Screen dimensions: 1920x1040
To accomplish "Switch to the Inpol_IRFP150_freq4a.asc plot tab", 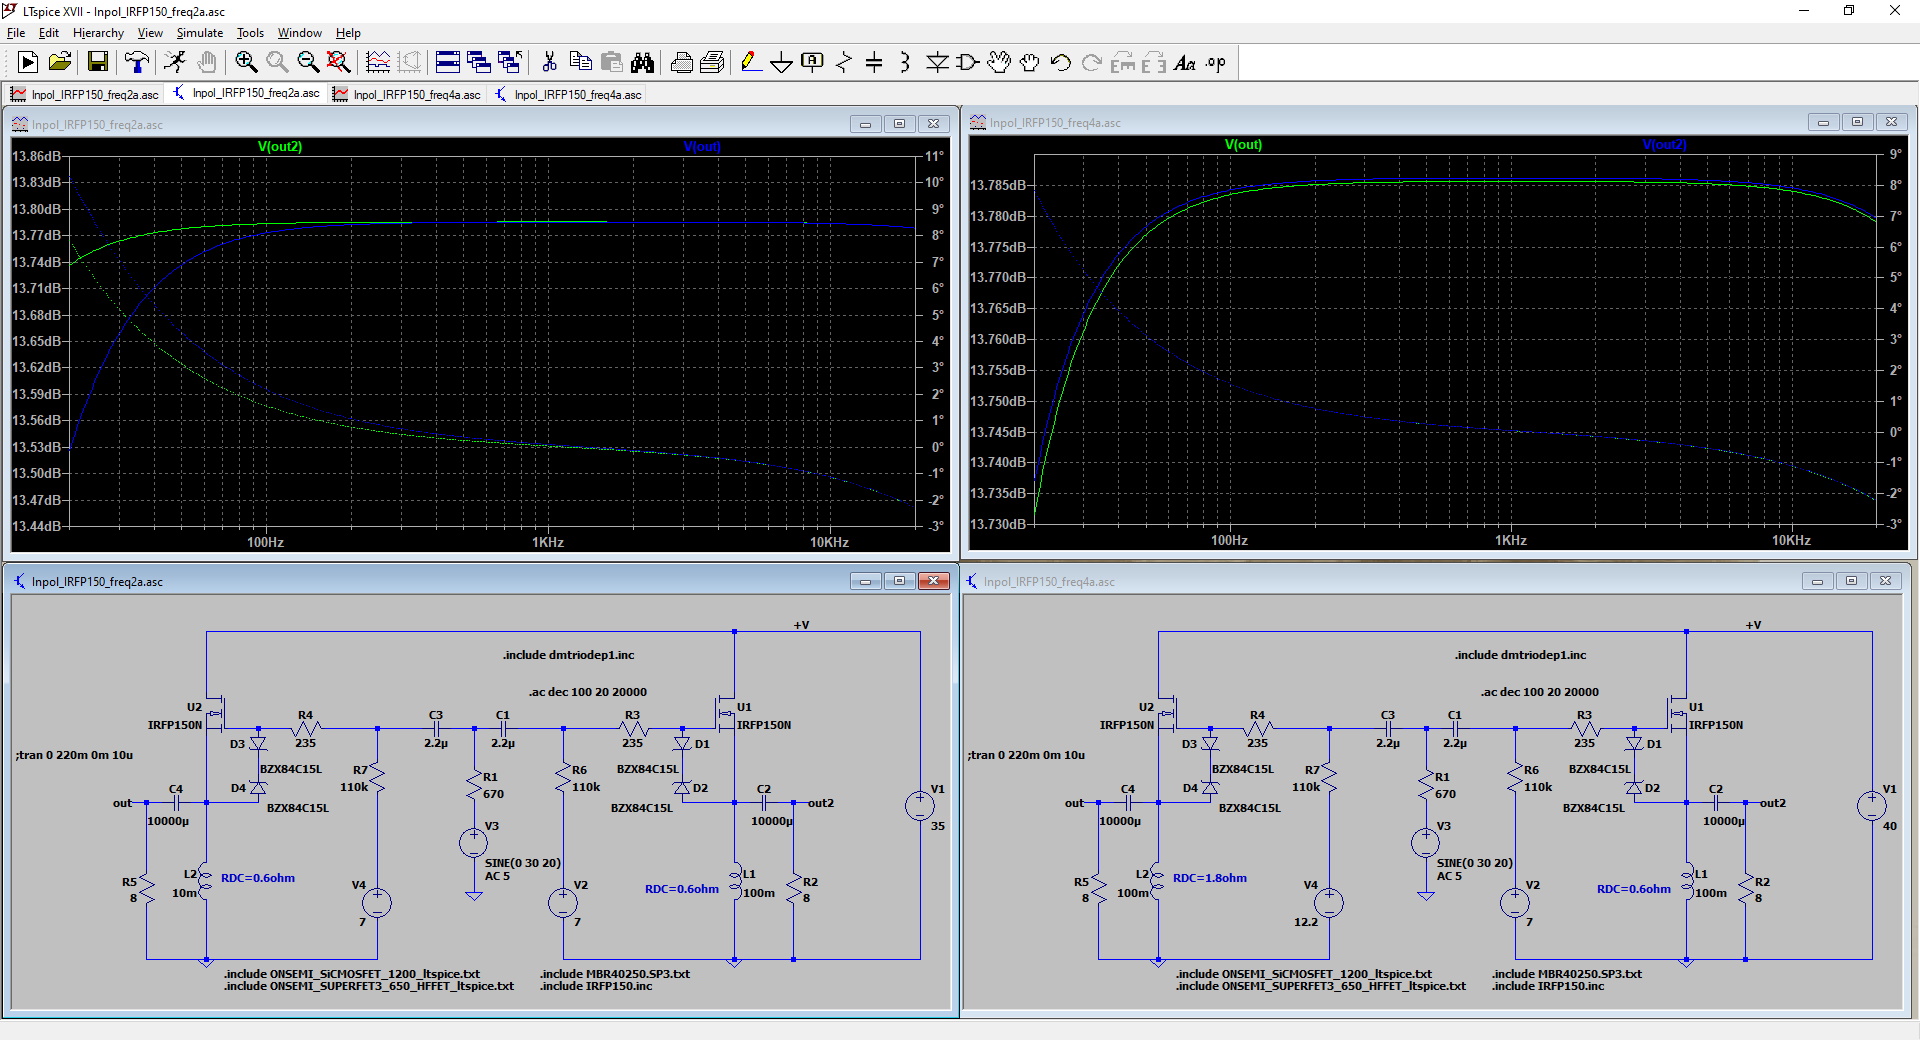I will [x=407, y=94].
